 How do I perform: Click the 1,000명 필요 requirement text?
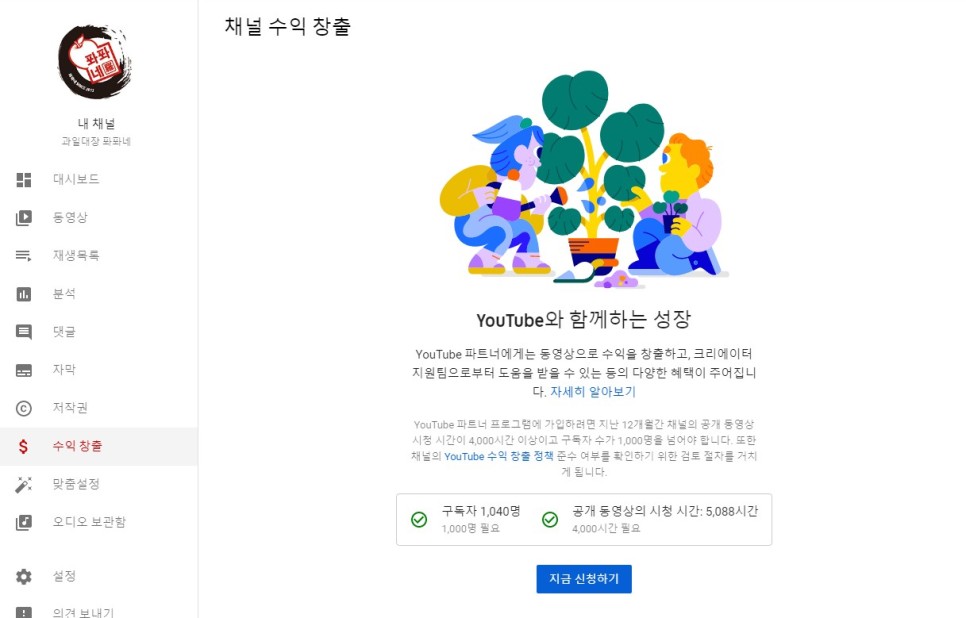click(470, 529)
